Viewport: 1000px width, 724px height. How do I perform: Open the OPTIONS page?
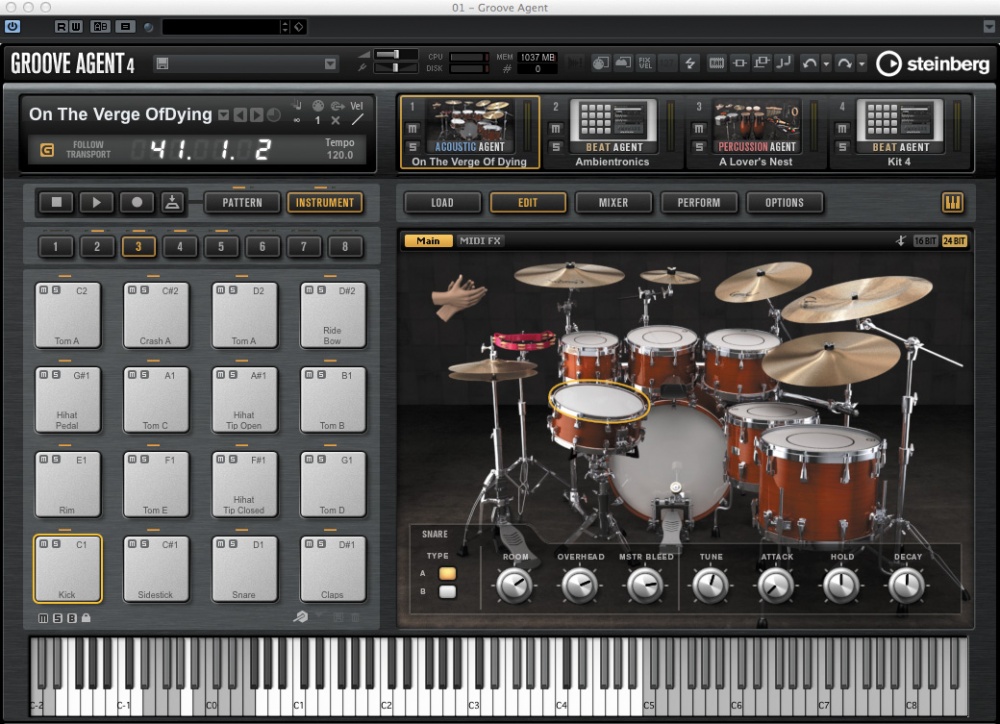[x=784, y=203]
